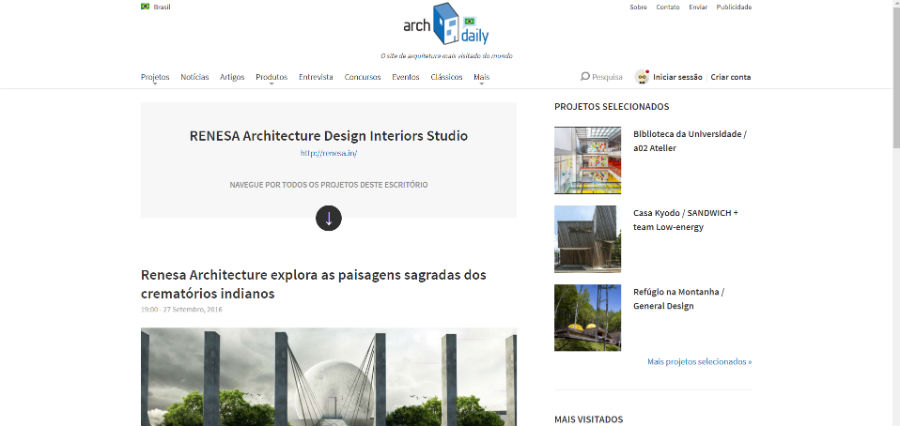This screenshot has height=426, width=900.
Task: Click the ArchDaily logo
Action: tap(446, 24)
